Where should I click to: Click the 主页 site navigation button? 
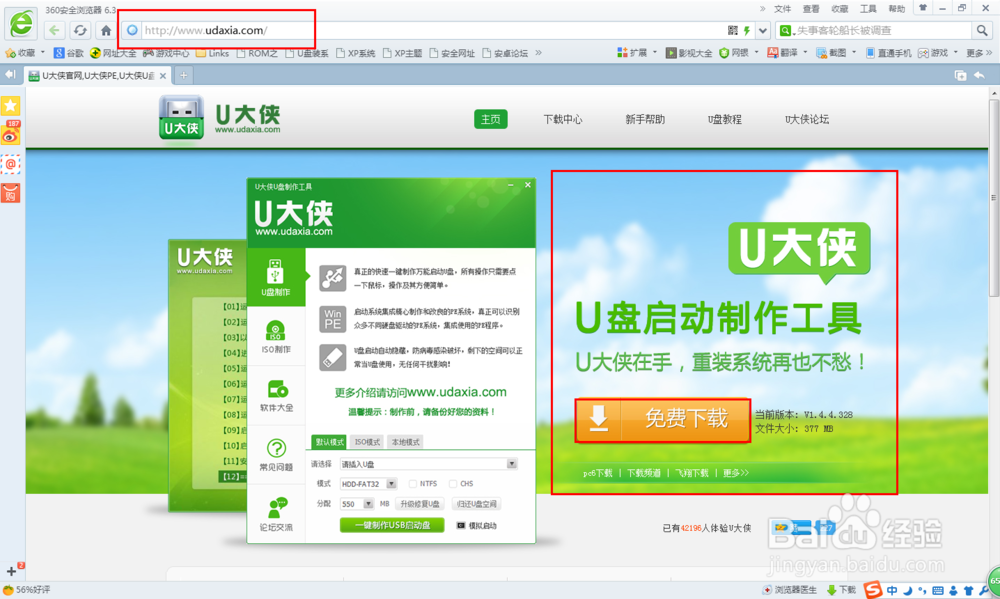tap(490, 119)
